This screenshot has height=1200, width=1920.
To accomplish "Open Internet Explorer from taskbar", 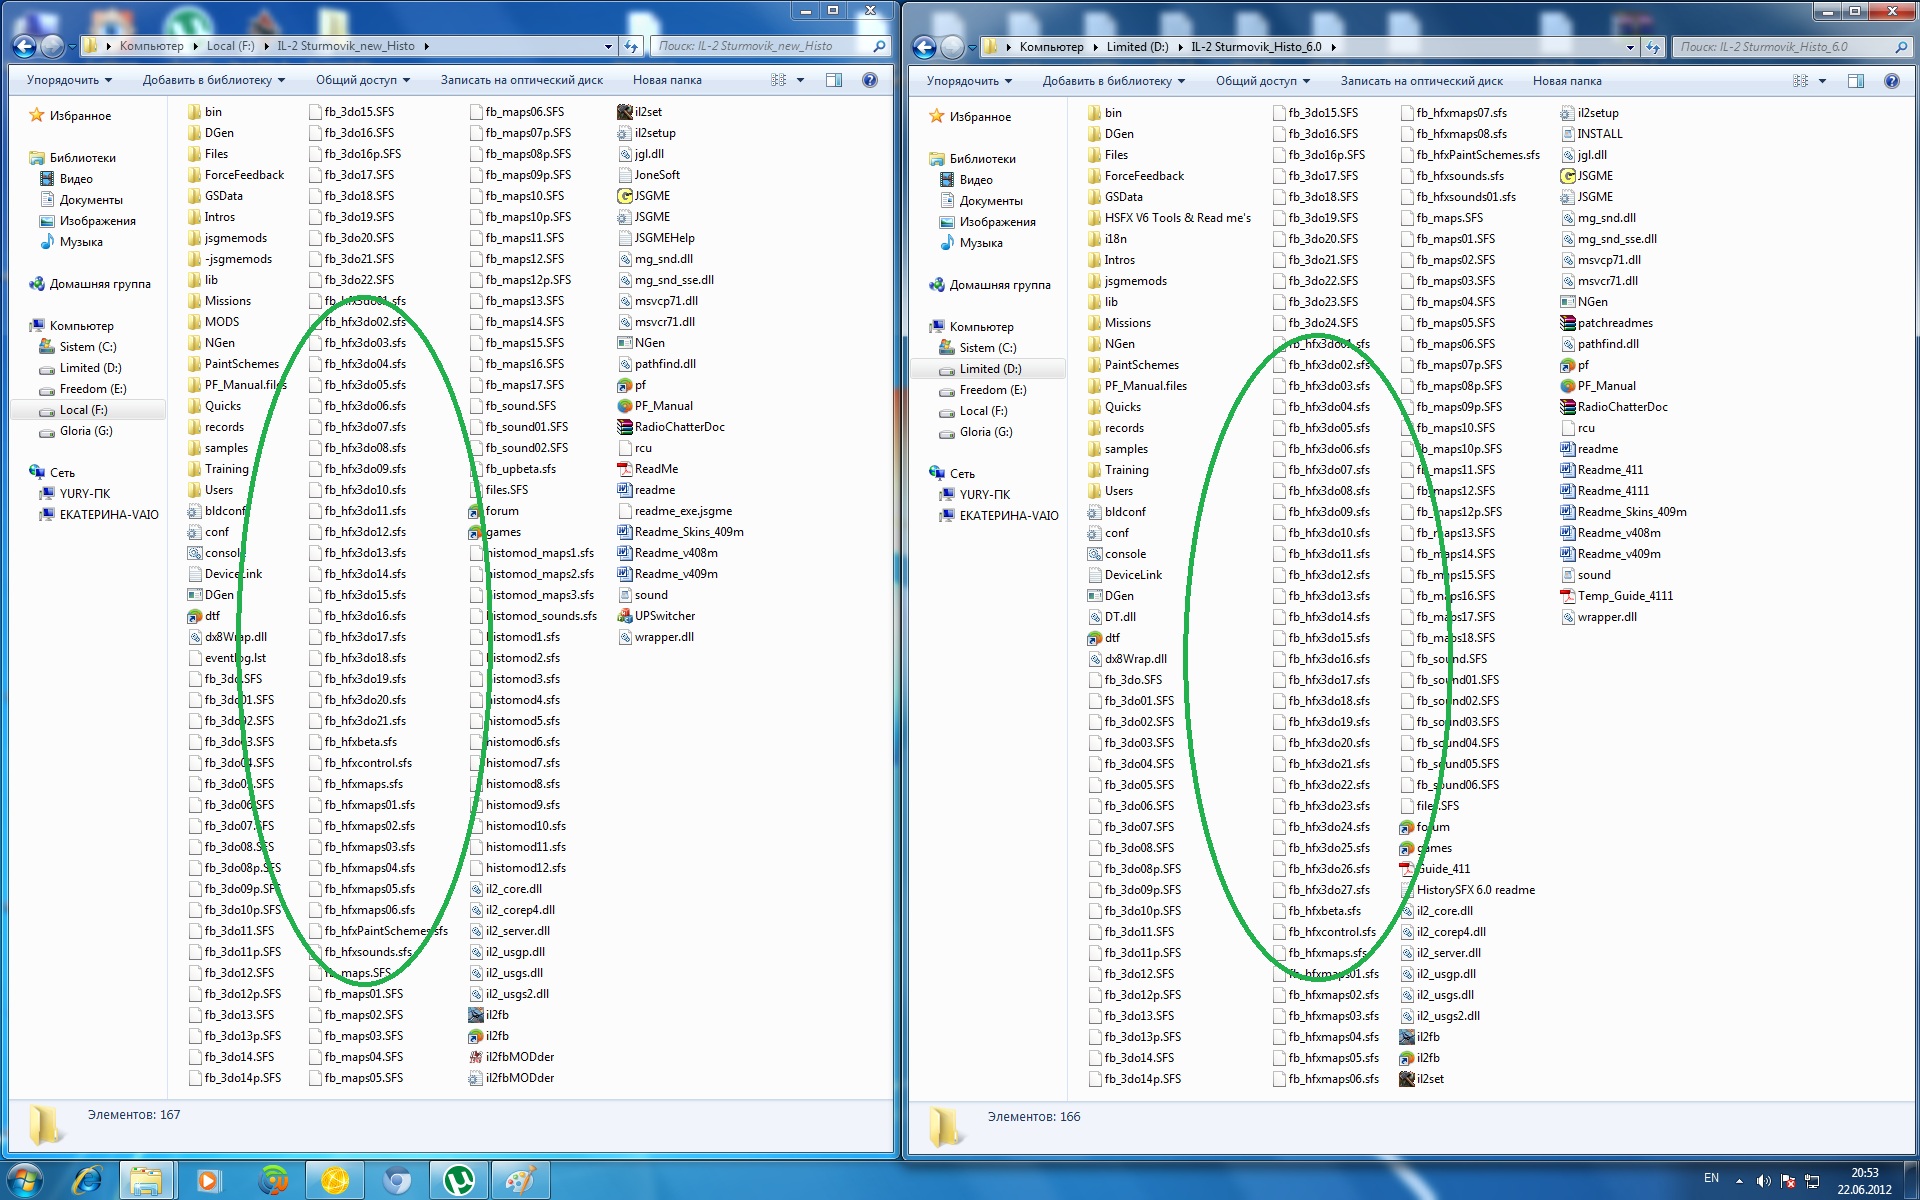I will (87, 1180).
